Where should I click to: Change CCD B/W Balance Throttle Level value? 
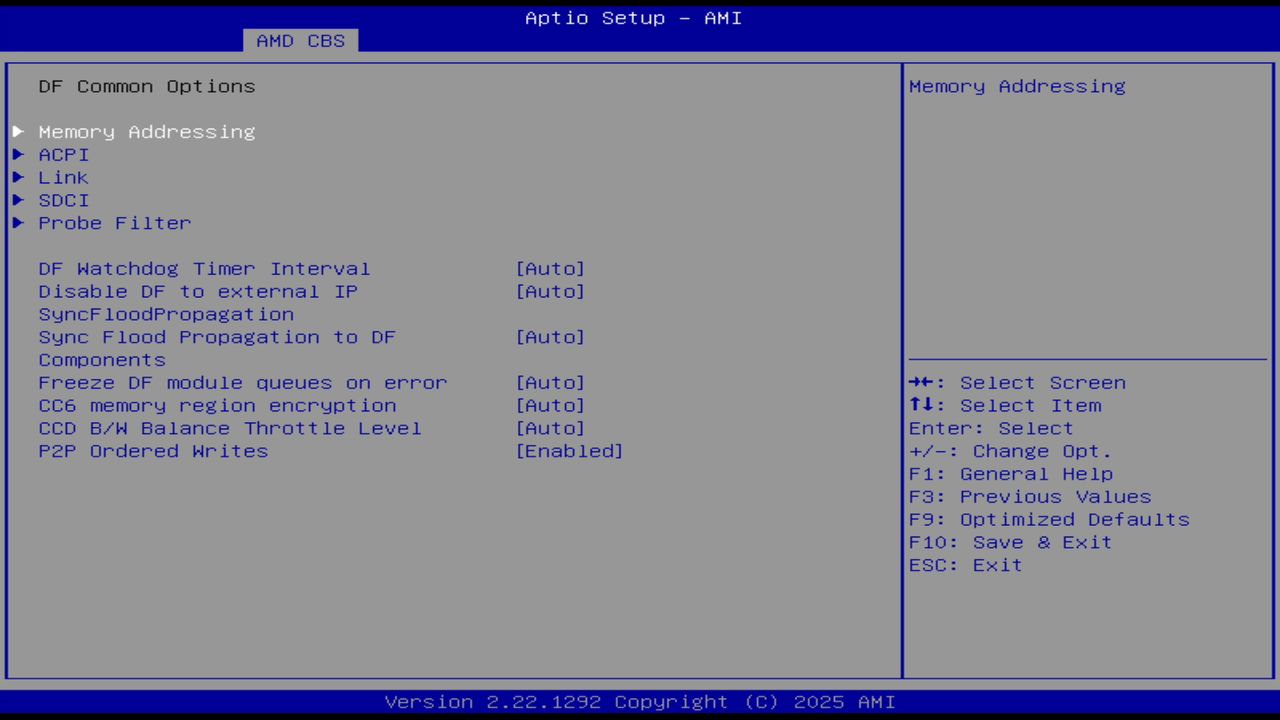click(x=550, y=429)
